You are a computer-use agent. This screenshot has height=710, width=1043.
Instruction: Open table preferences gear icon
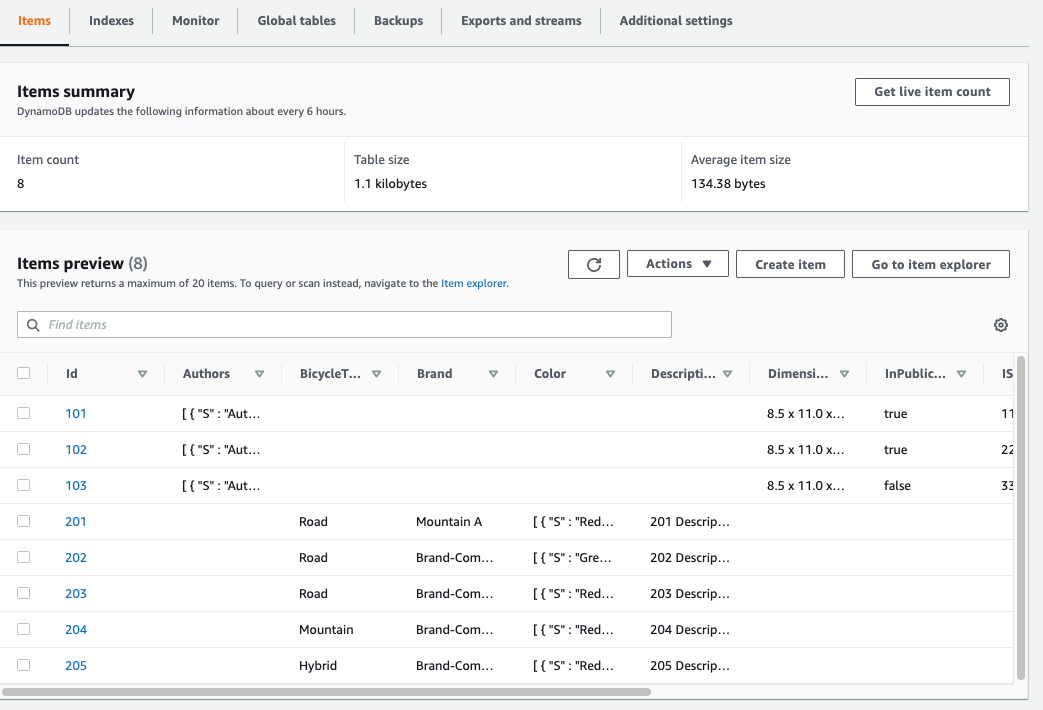pyautogui.click(x=1000, y=325)
